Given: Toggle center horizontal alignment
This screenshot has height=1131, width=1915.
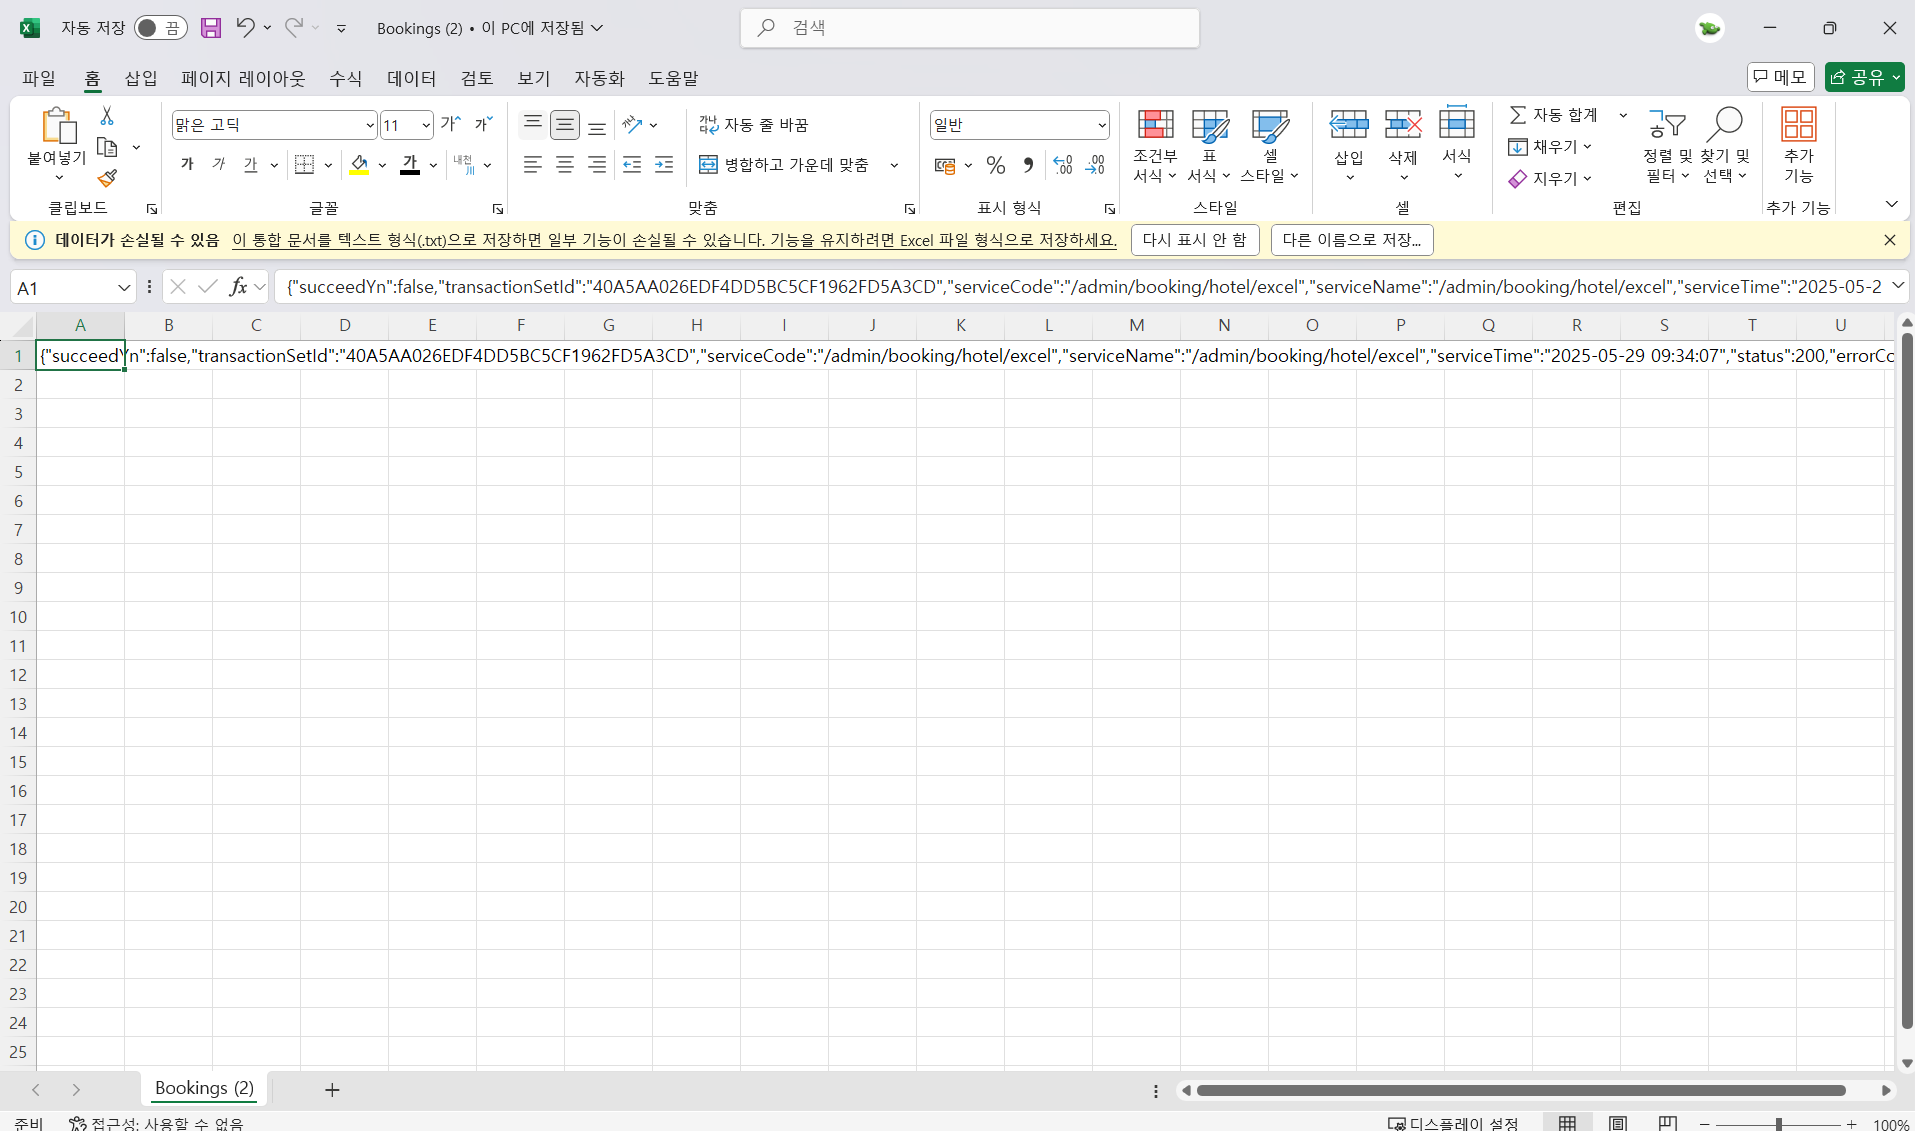Looking at the screenshot, I should 565,165.
